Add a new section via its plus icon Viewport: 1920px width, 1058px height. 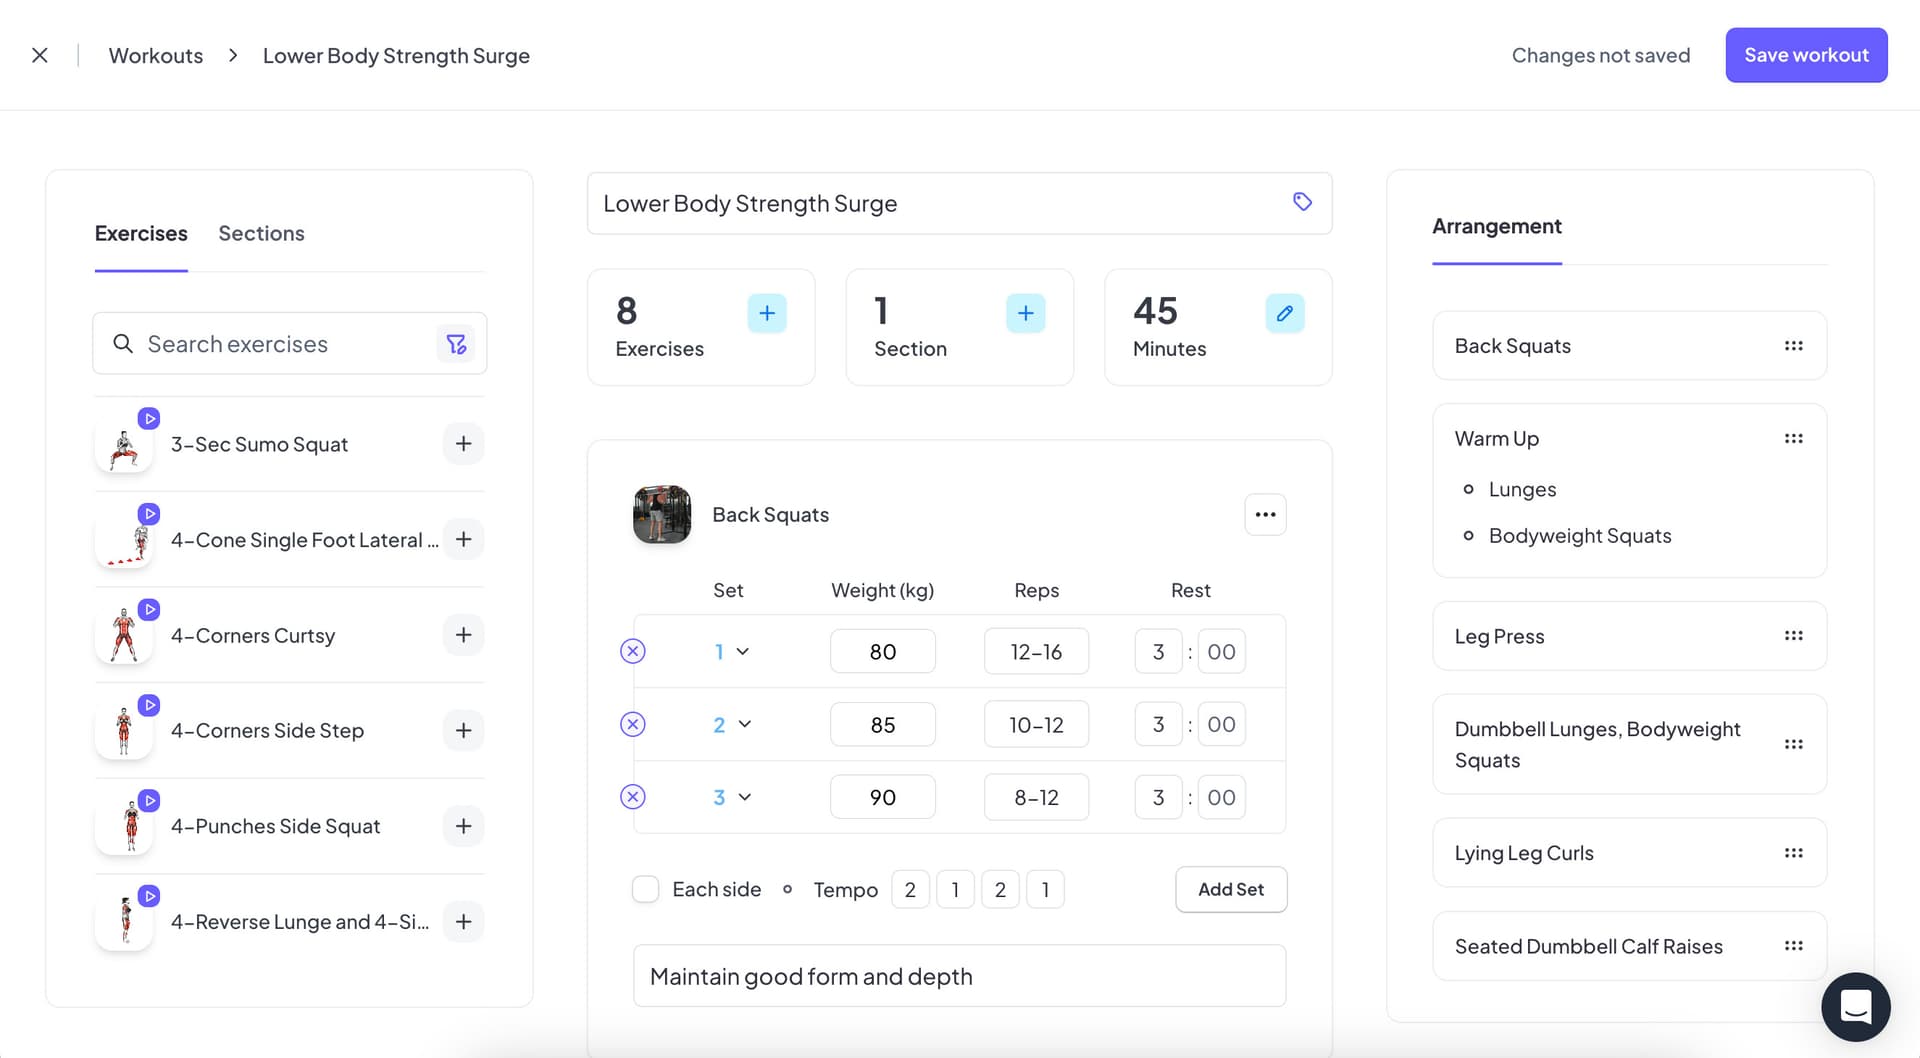coord(1025,312)
